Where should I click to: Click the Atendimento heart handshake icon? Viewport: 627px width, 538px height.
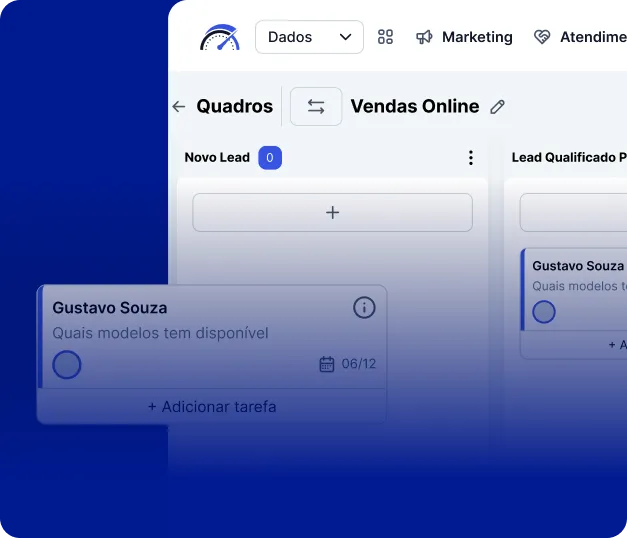click(542, 37)
